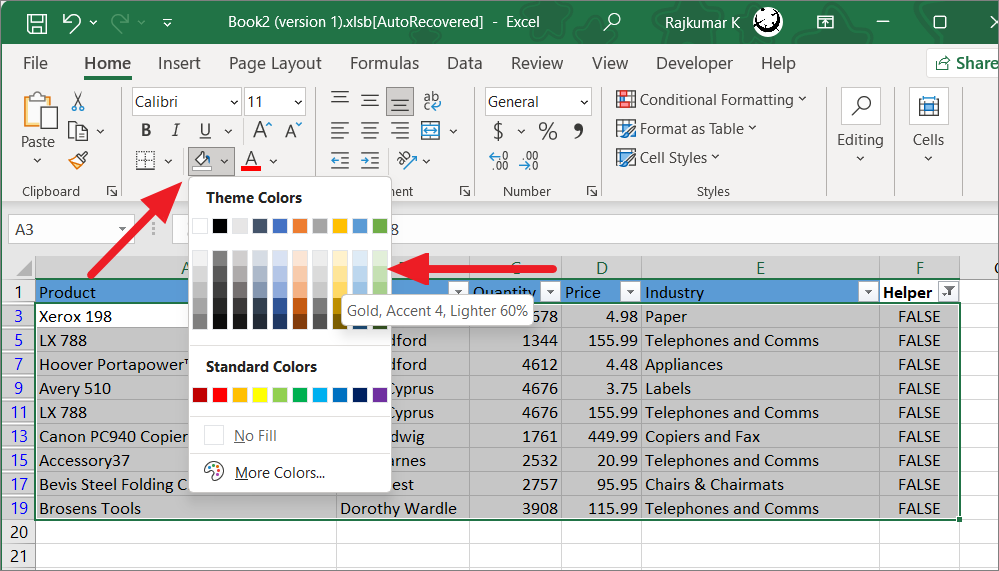Click the Save icon in title bar
The width and height of the screenshot is (999, 571).
pyautogui.click(x=36, y=22)
